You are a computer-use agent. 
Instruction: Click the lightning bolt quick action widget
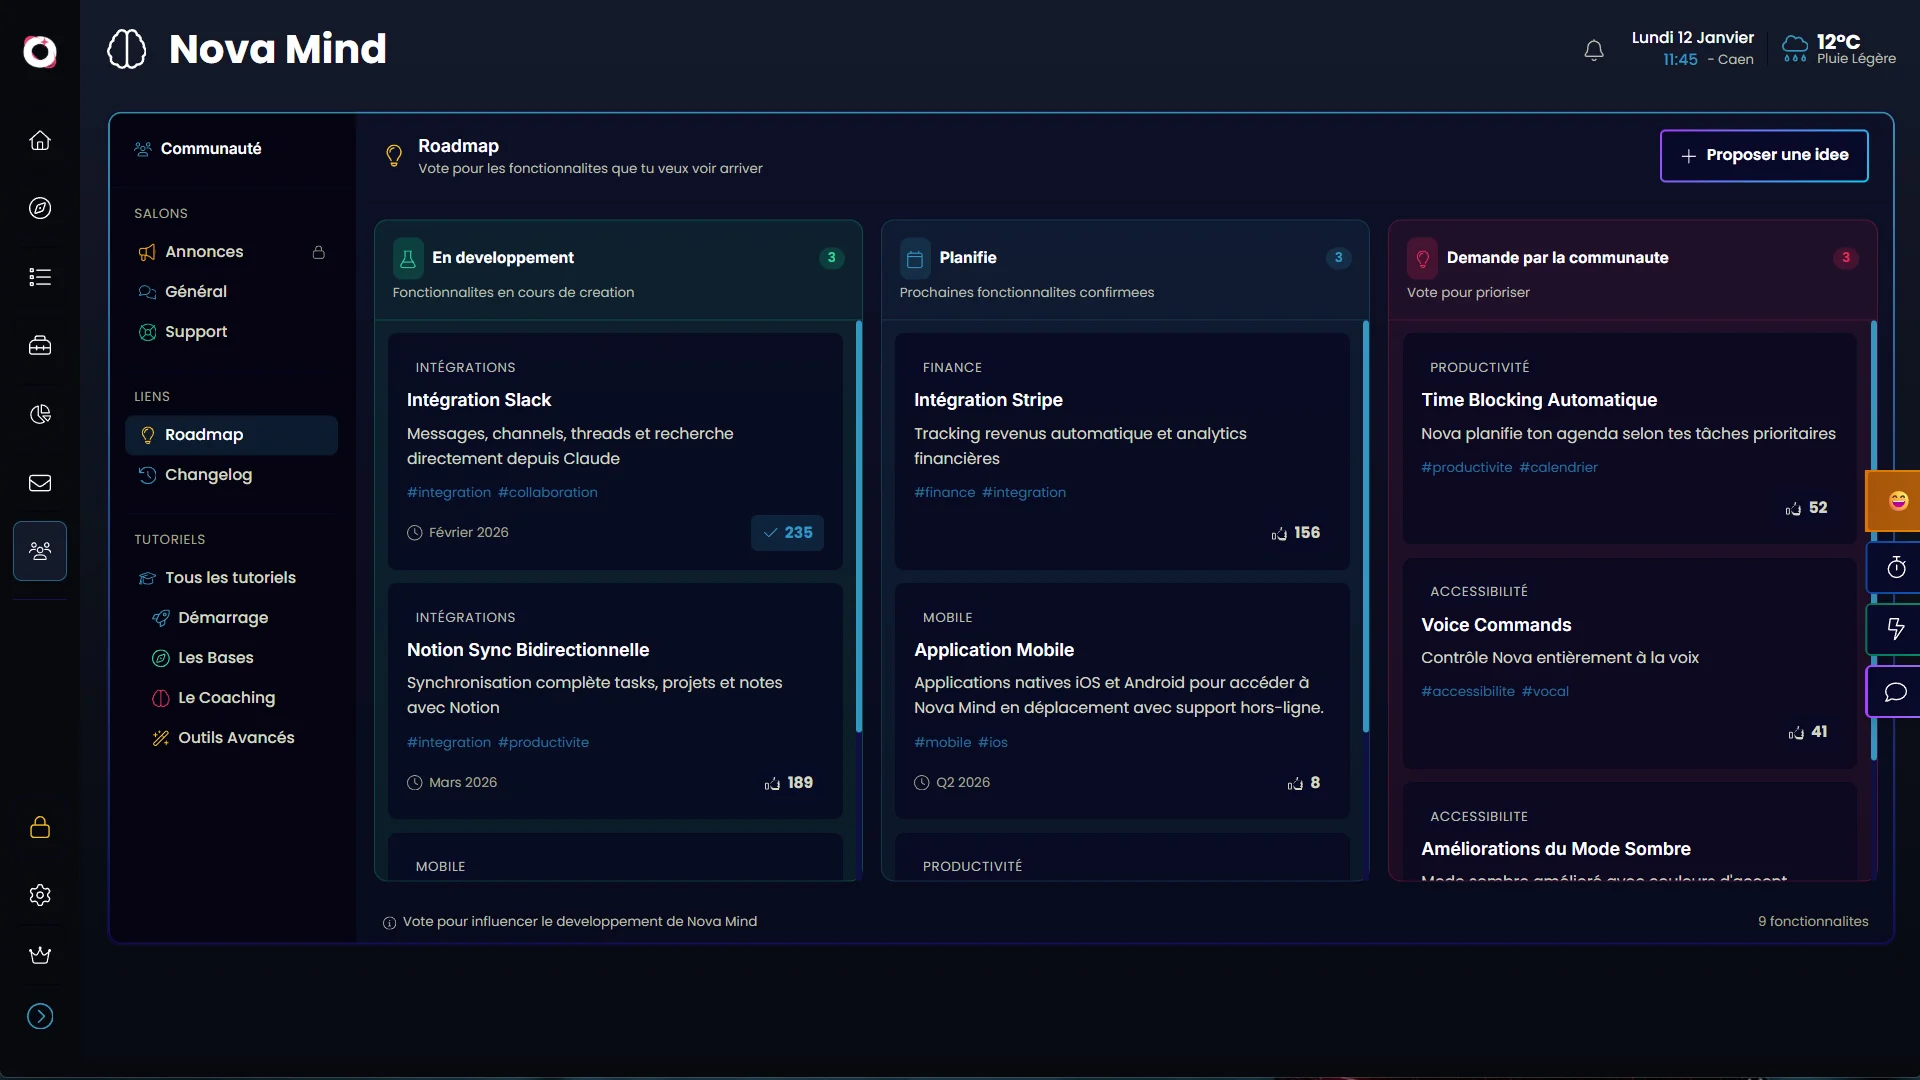coord(1895,629)
